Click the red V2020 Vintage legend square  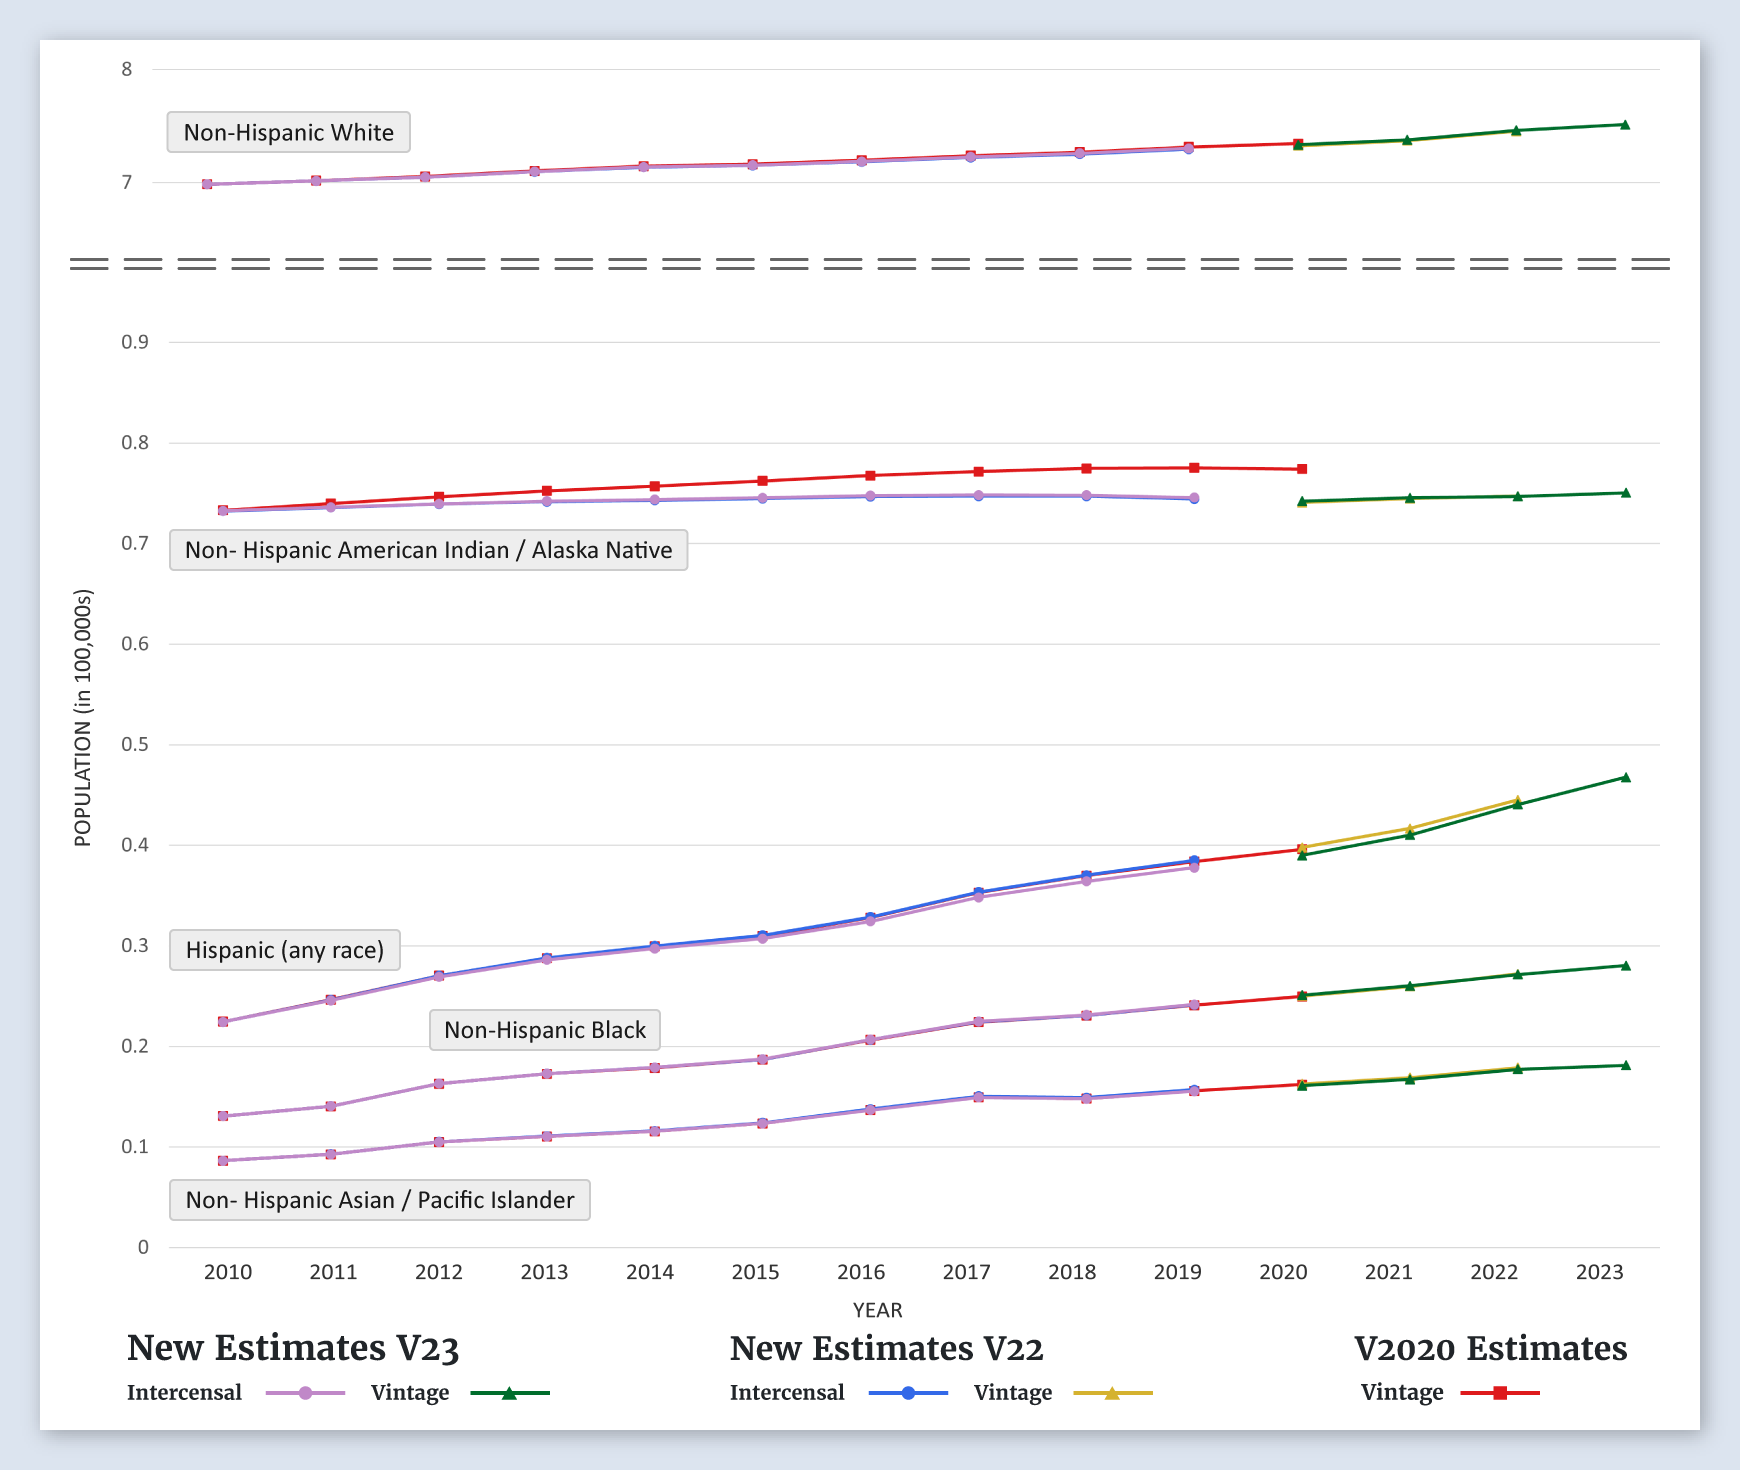[x=1500, y=1393]
